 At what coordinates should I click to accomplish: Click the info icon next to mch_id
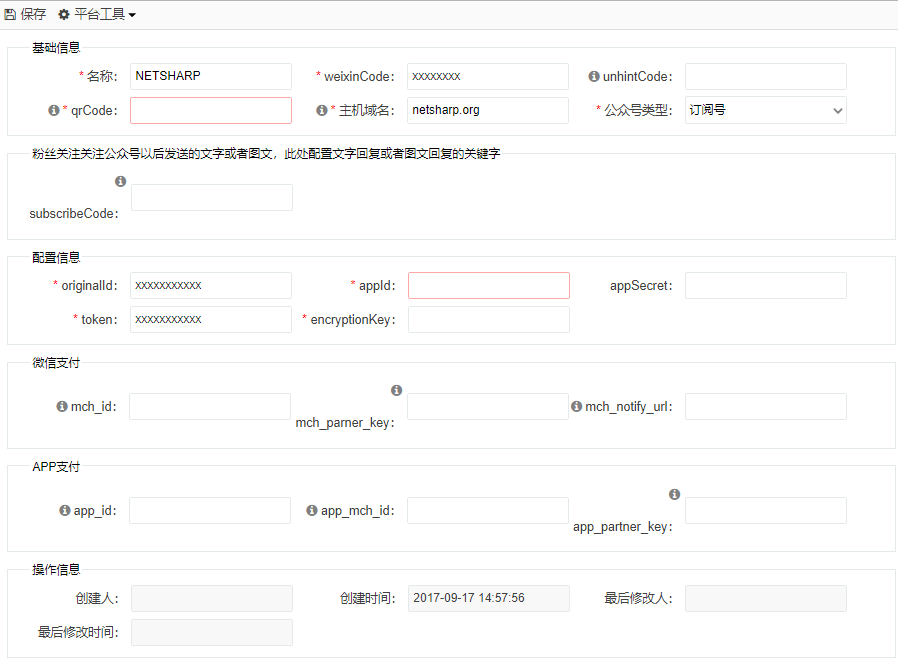pos(62,406)
